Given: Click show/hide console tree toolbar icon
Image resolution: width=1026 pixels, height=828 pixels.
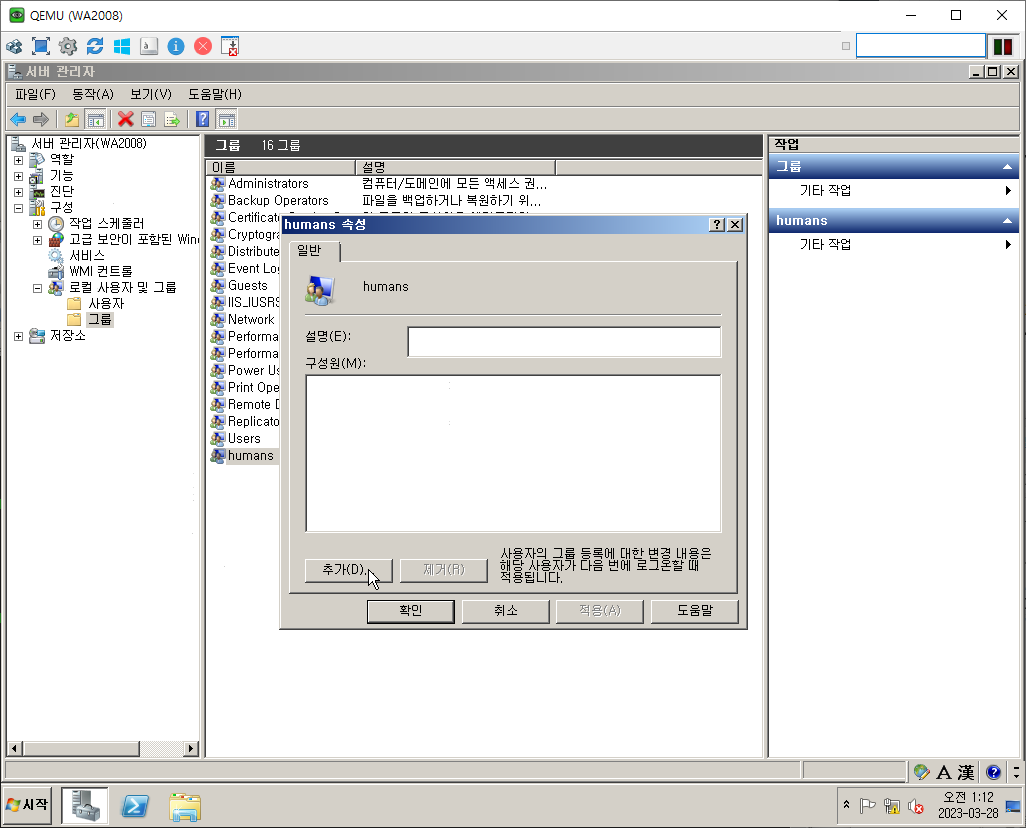Looking at the screenshot, I should click(x=96, y=119).
